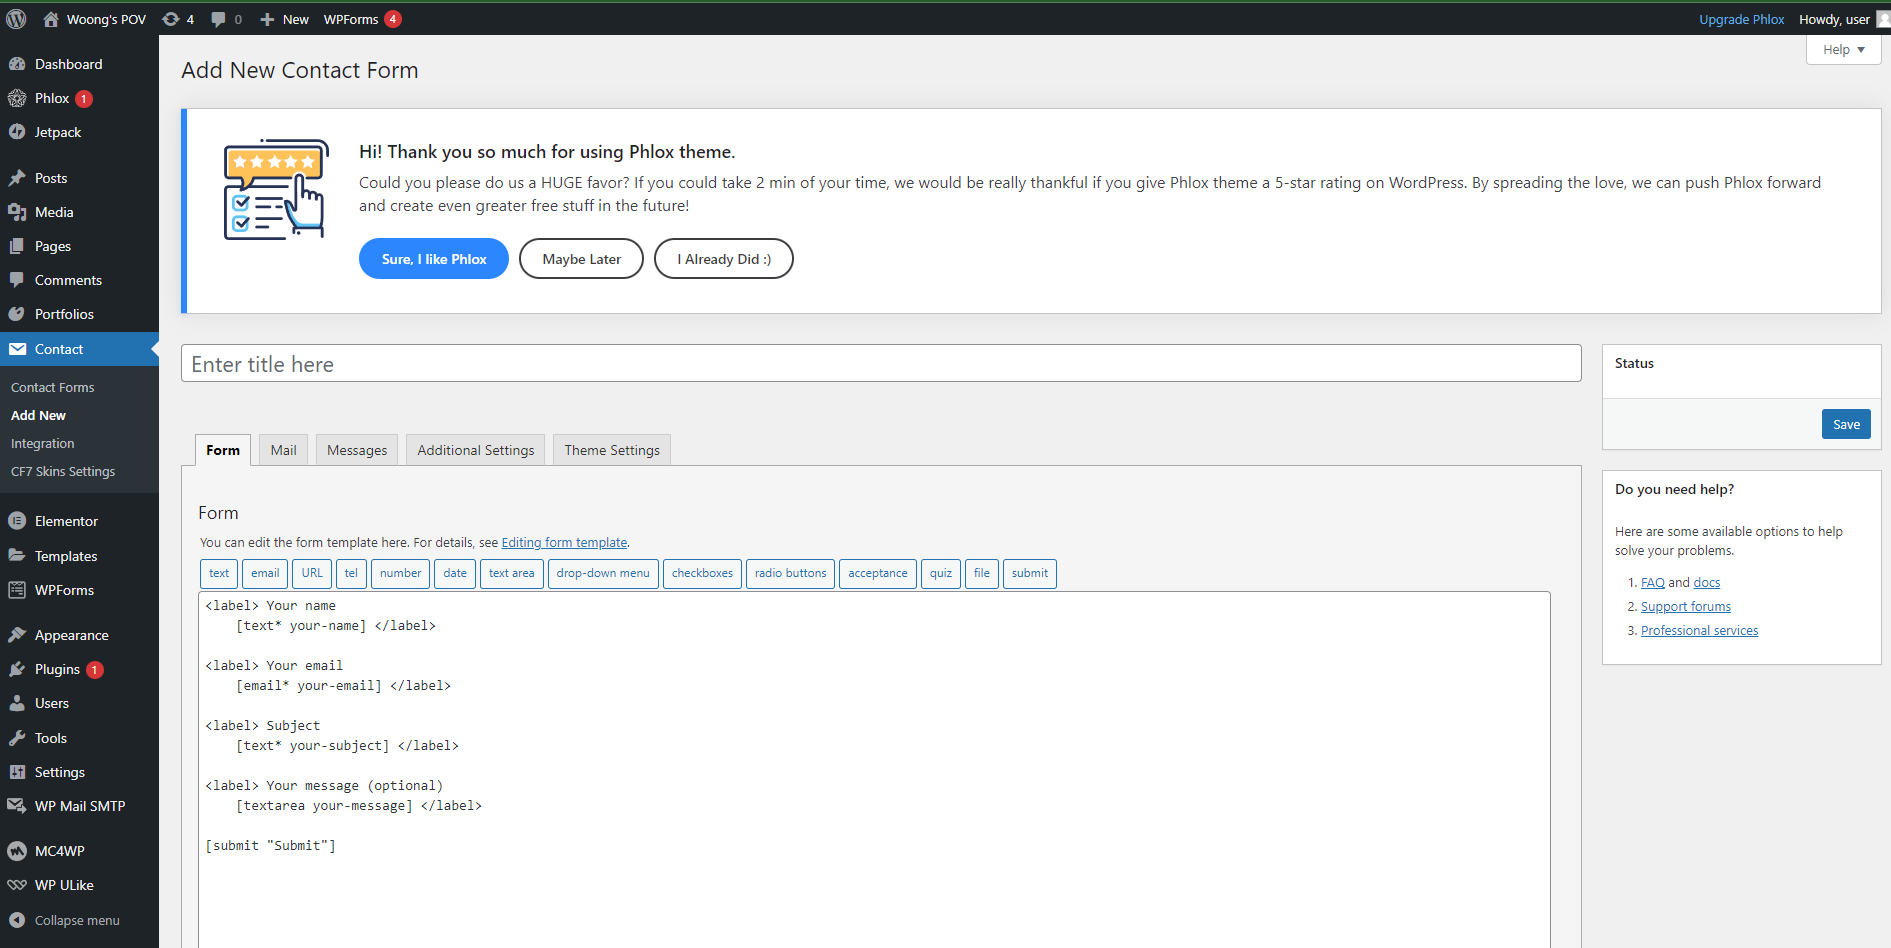Insert an acceptance tag
Screen dimensions: 1891x948
pyautogui.click(x=878, y=573)
